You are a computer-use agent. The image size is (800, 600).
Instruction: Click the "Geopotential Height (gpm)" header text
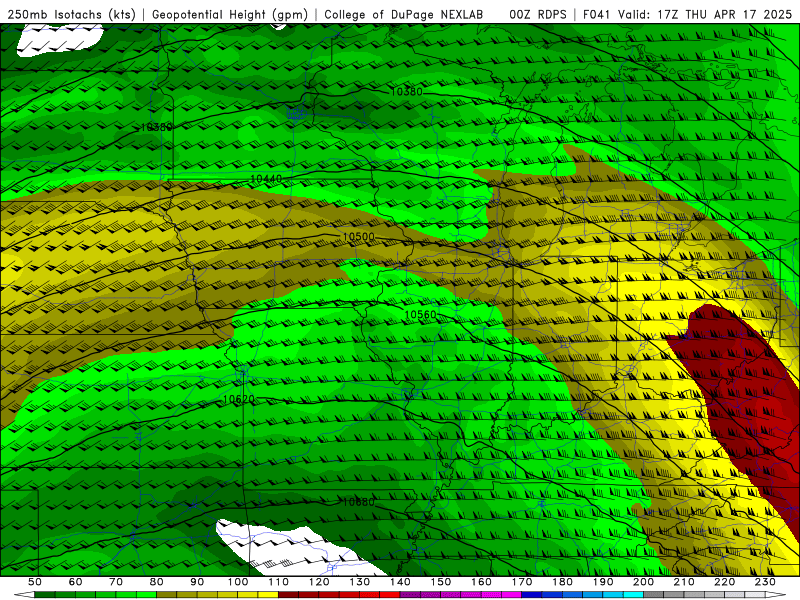230,14
